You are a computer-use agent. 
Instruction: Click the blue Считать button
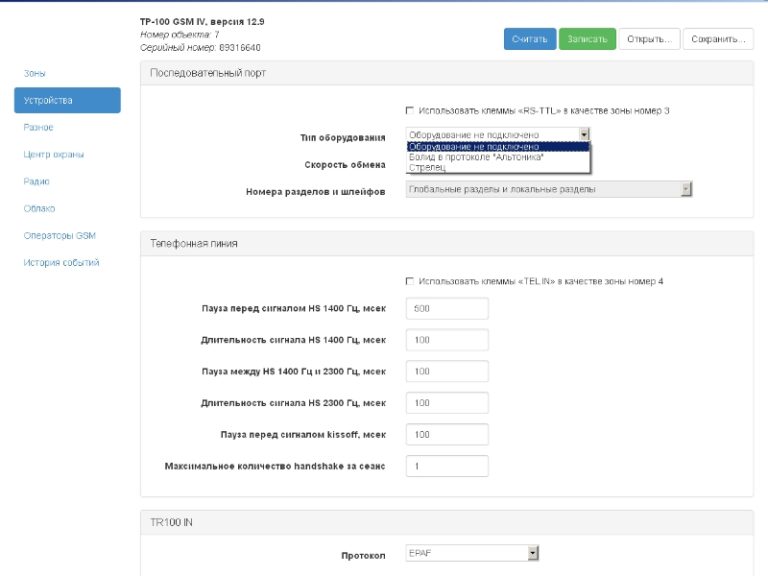(x=529, y=39)
